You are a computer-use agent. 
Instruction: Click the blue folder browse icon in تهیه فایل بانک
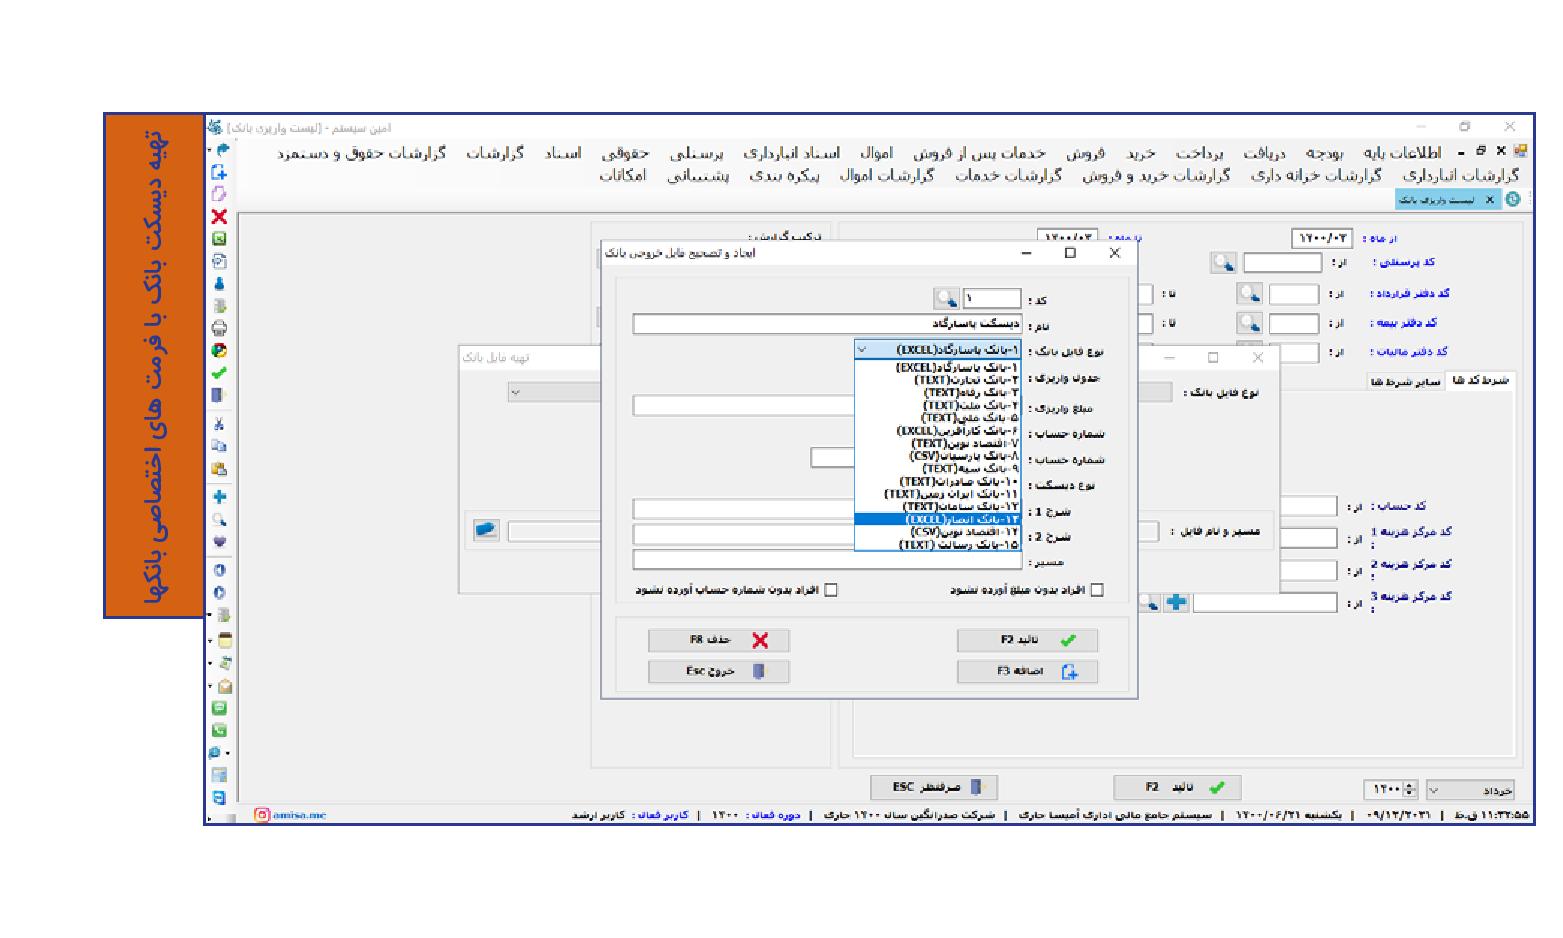tap(486, 530)
